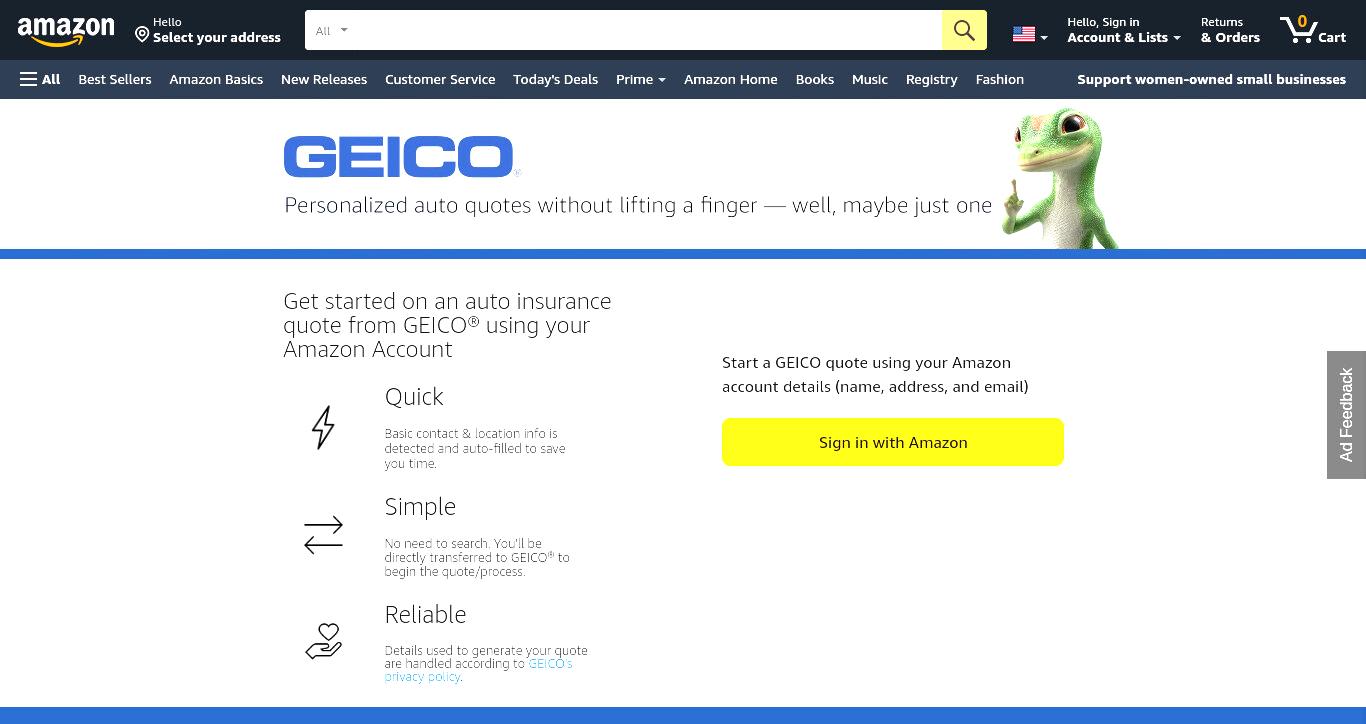This screenshot has width=1366, height=724.
Task: Open the Books section
Action: pyautogui.click(x=815, y=79)
